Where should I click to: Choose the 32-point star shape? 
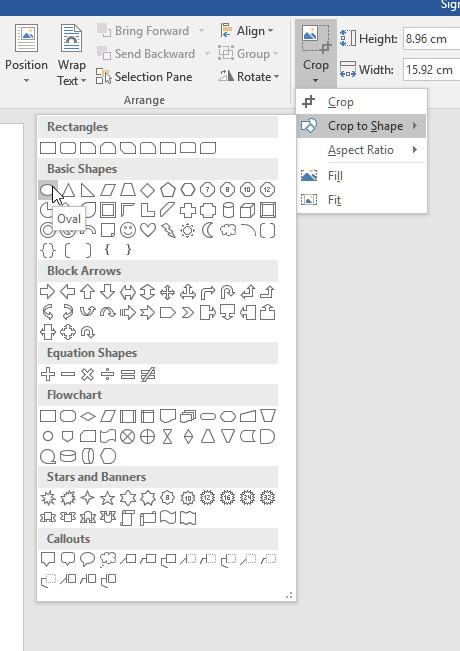click(x=268, y=497)
